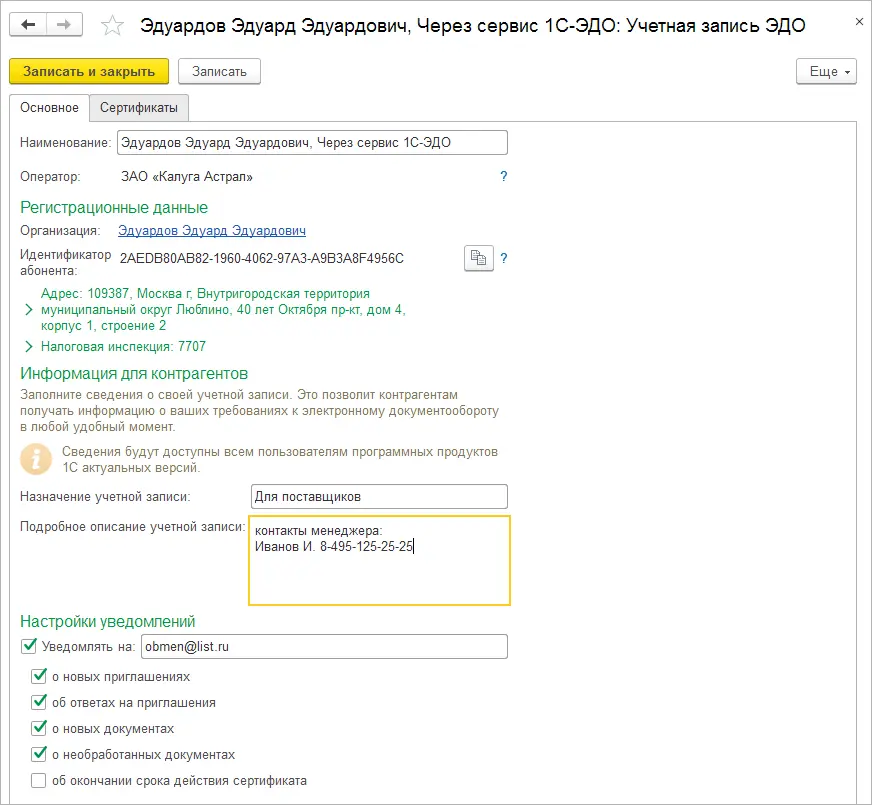Focus the Наименование input field

point(312,142)
